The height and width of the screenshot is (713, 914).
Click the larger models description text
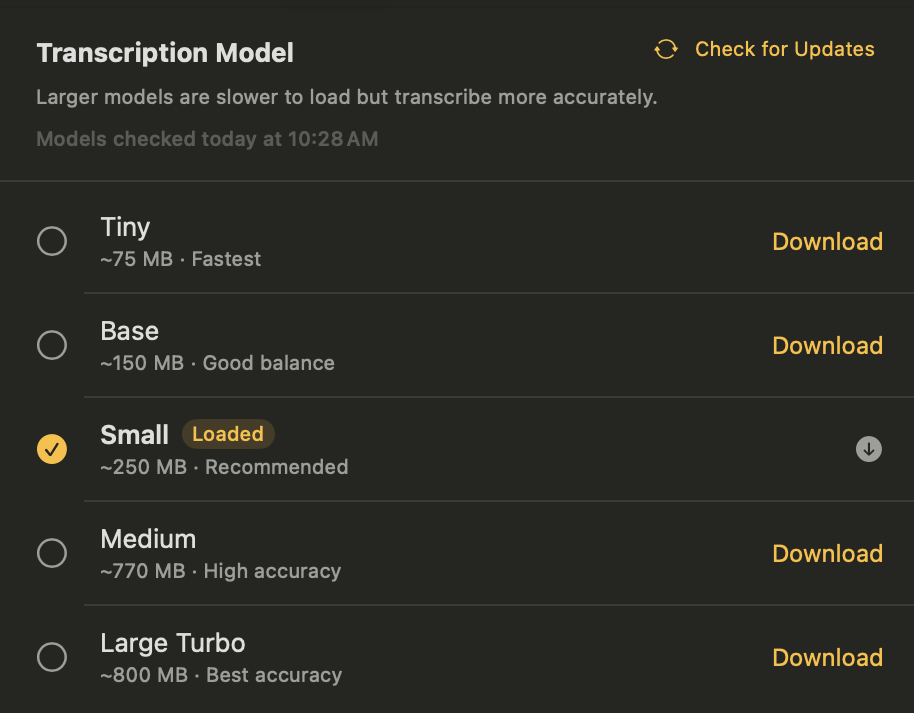pos(346,97)
